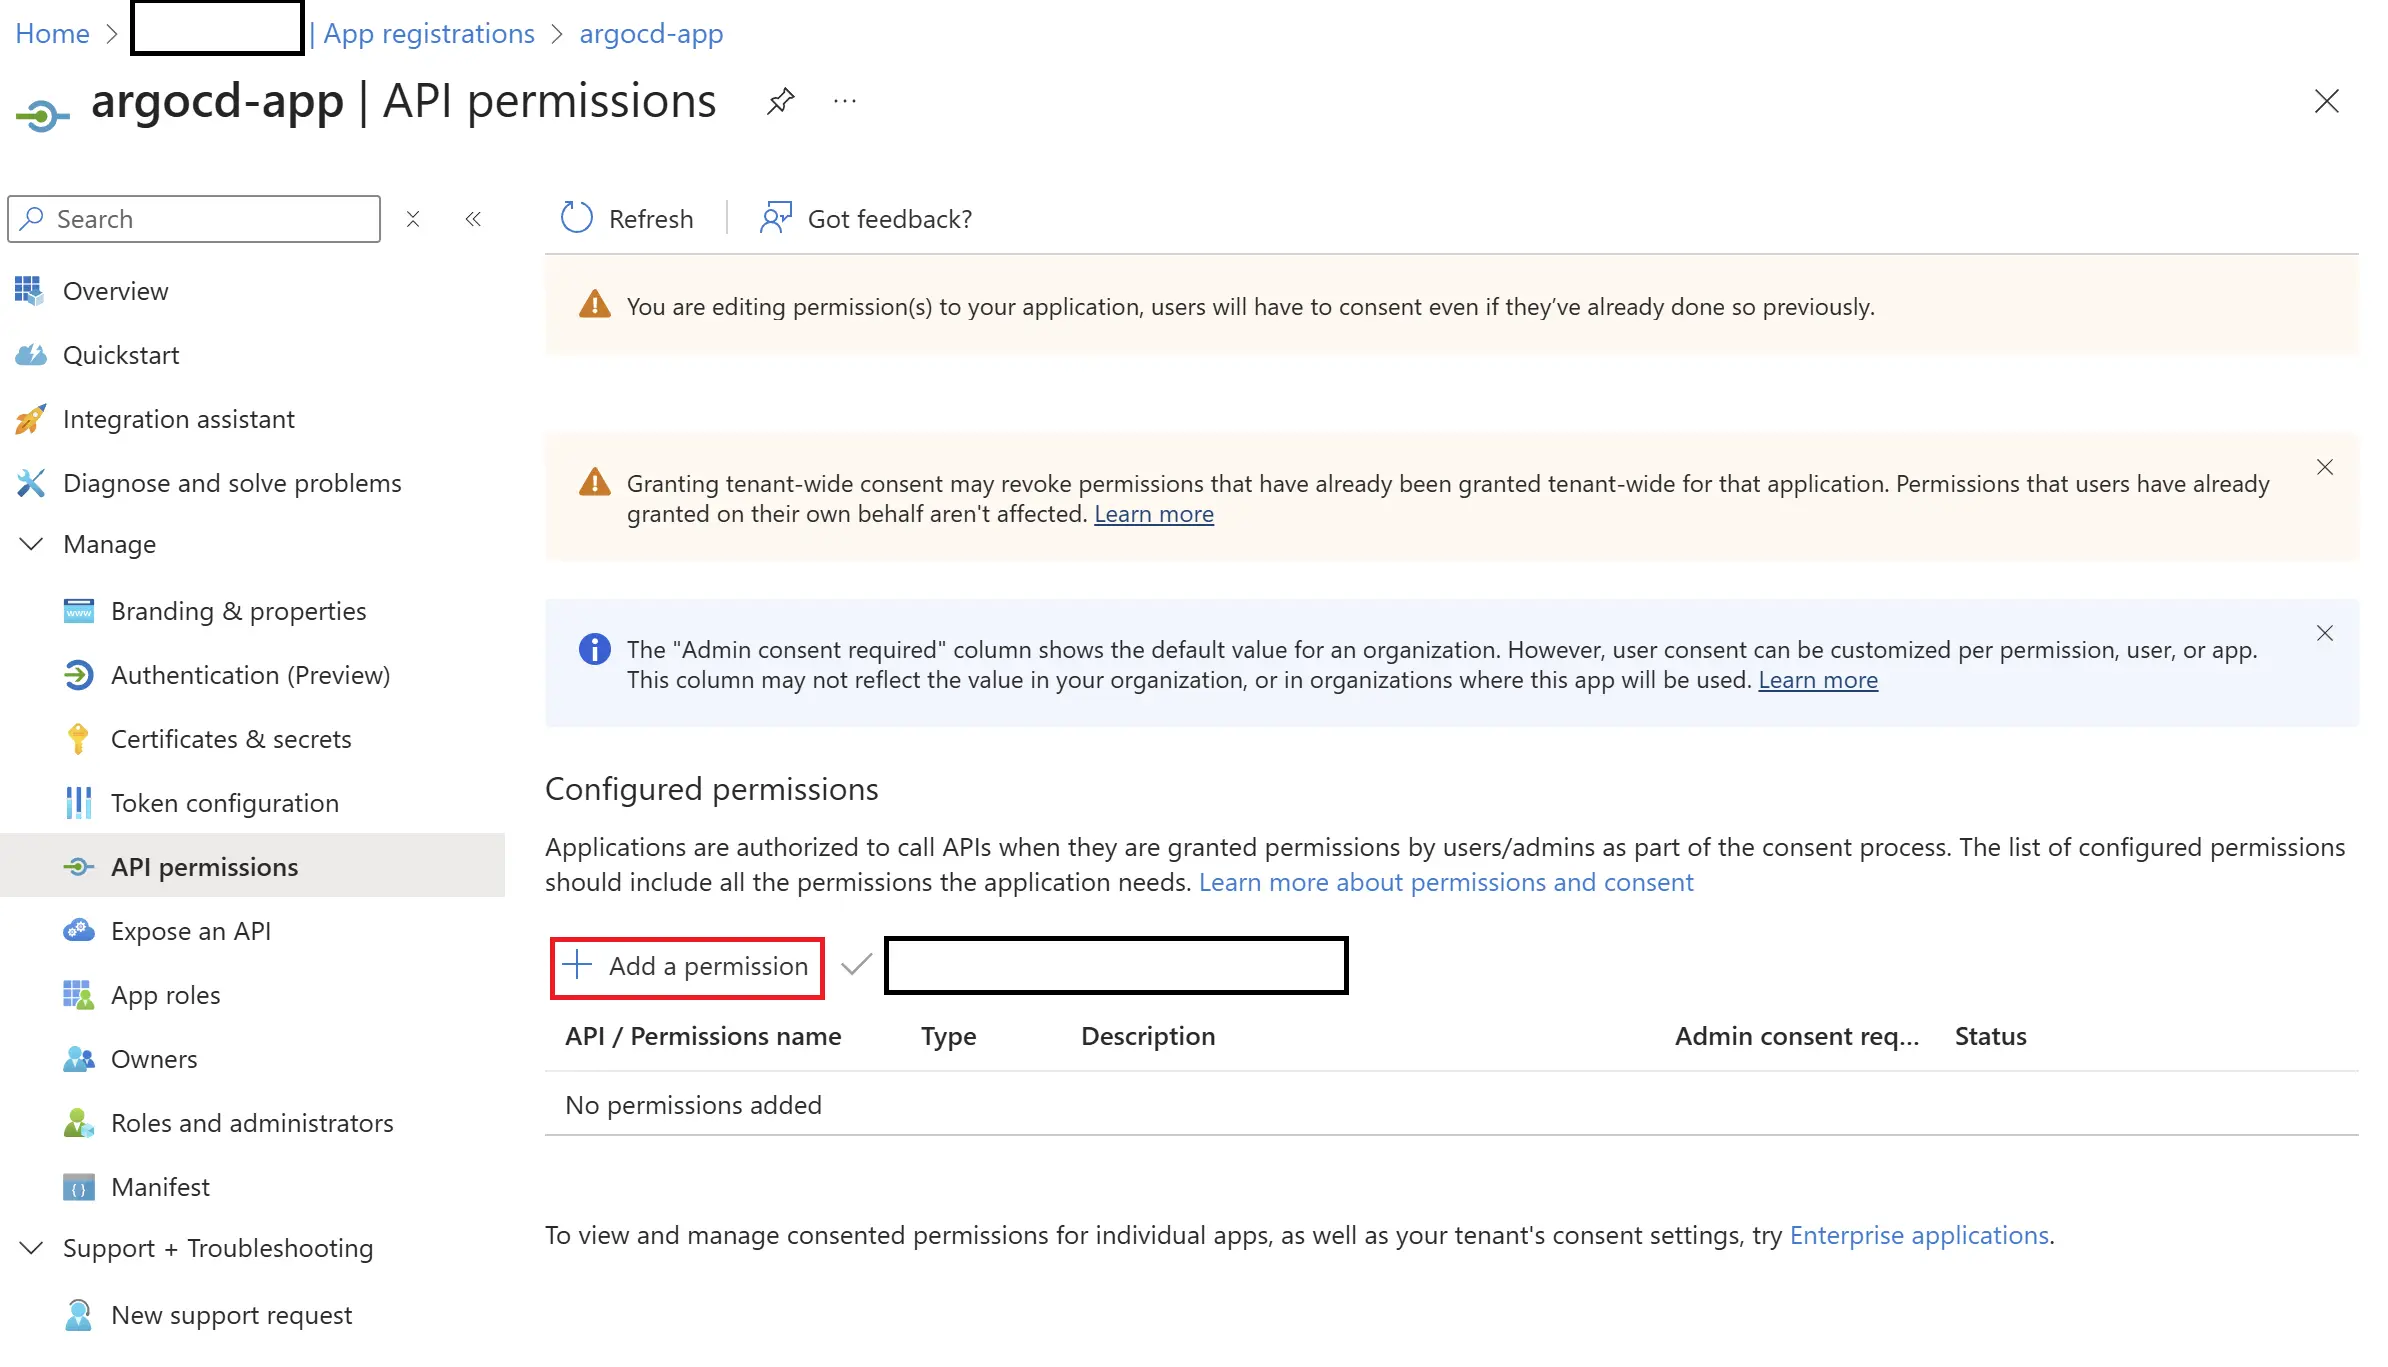Viewport: 2388px width, 1367px height.
Task: Click 'Configured permissions' heading
Action: point(711,789)
